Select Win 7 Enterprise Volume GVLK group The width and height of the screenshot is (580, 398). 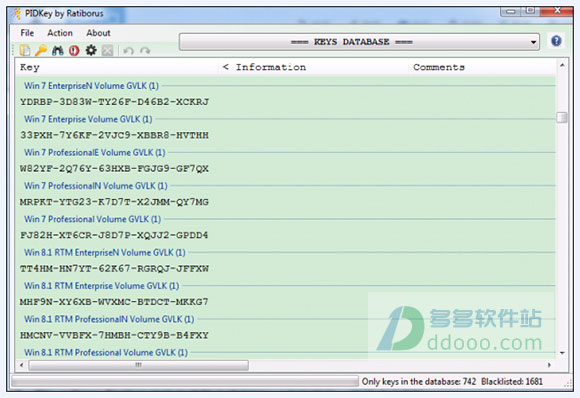88,119
